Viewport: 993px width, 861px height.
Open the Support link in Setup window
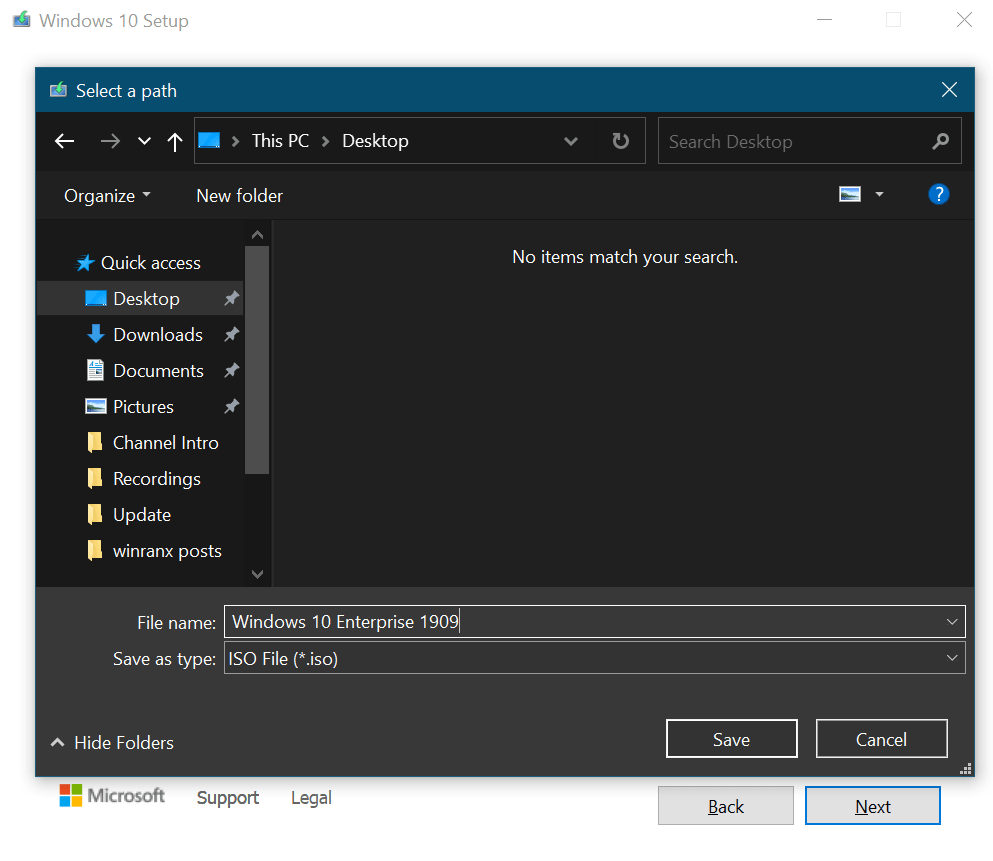click(x=227, y=798)
